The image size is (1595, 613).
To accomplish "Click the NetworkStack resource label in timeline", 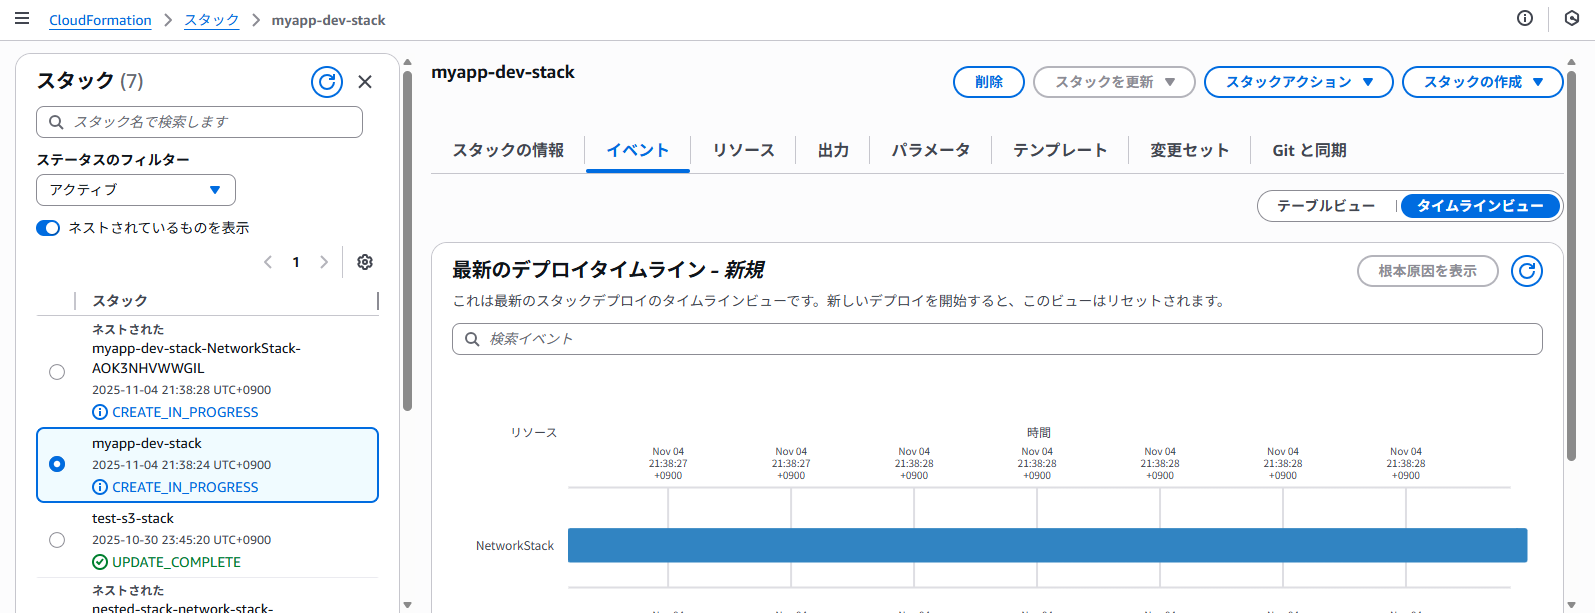I will [x=515, y=546].
